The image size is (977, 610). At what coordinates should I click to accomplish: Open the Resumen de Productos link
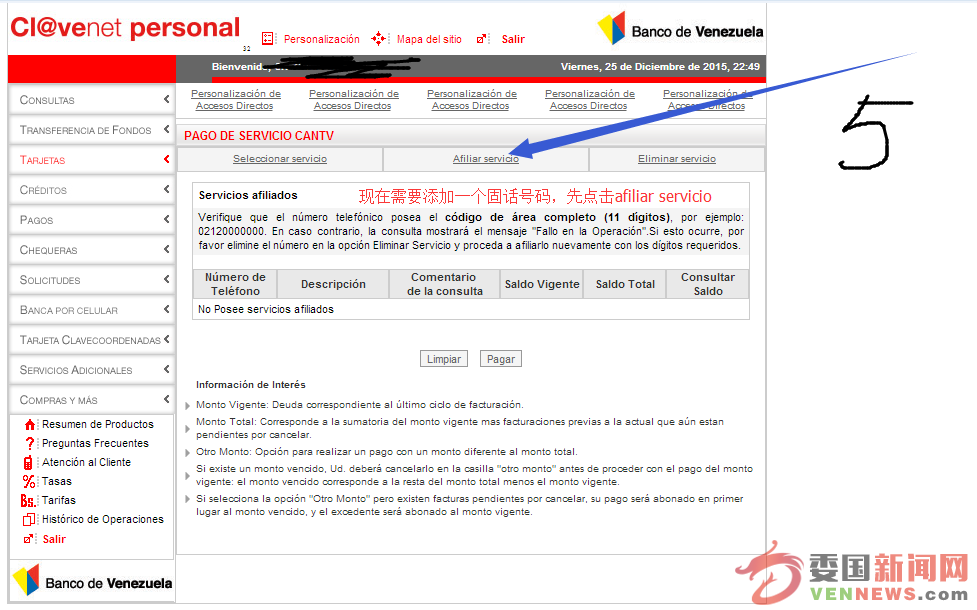98,424
